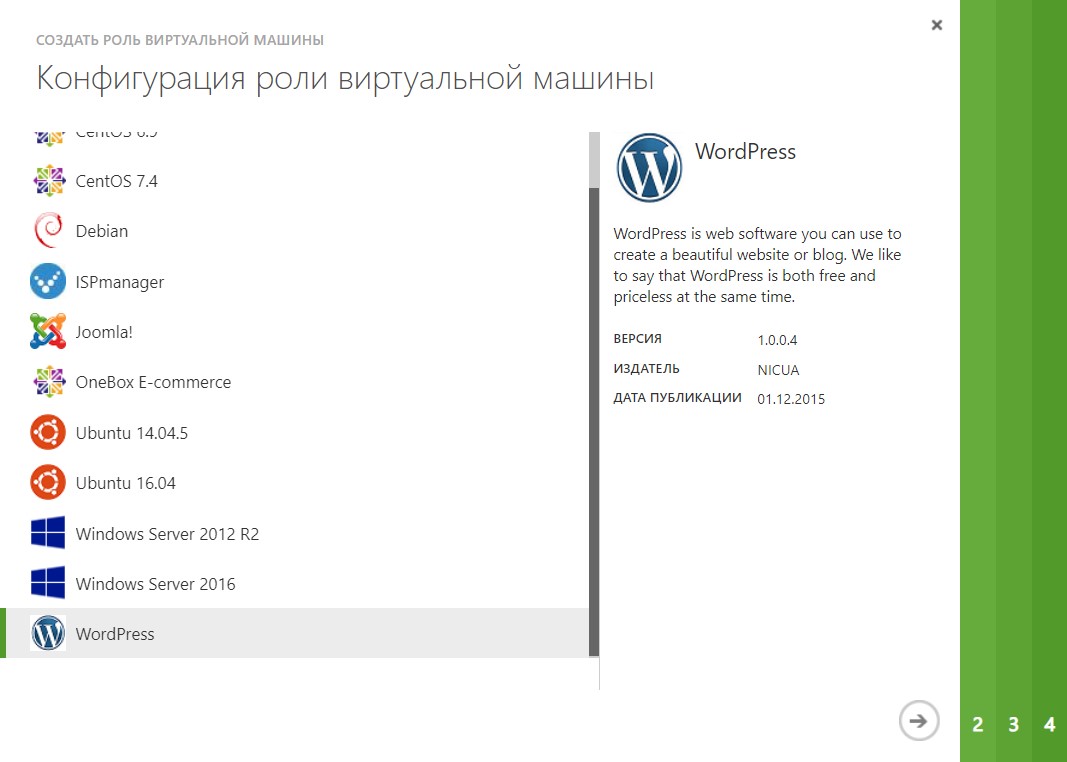Close the virtual machine role dialog

937,25
